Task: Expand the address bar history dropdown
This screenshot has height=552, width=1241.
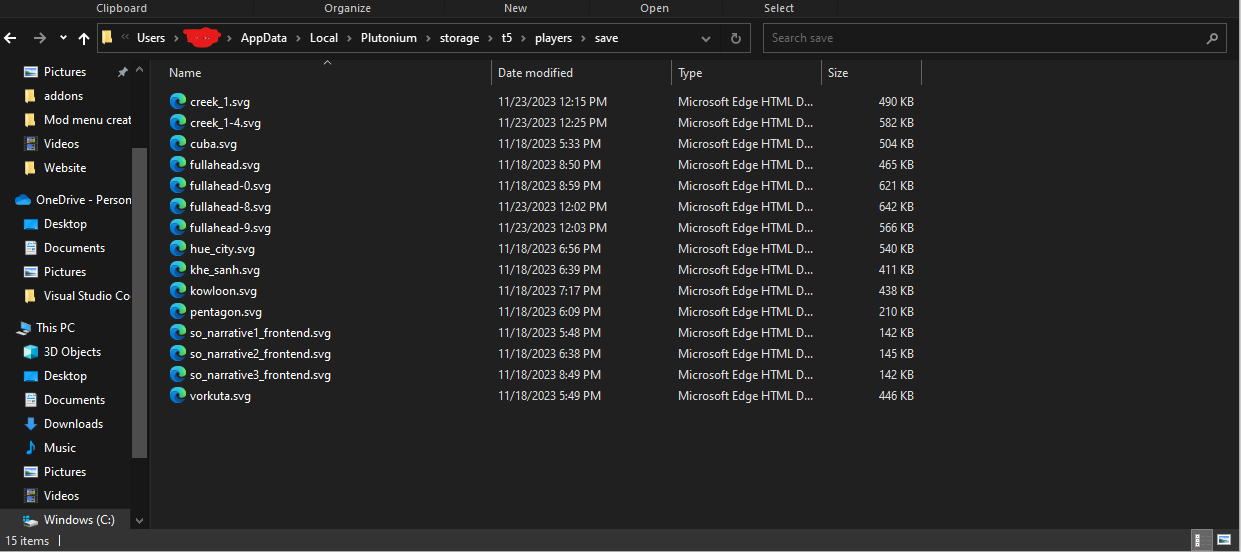Action: click(x=706, y=38)
